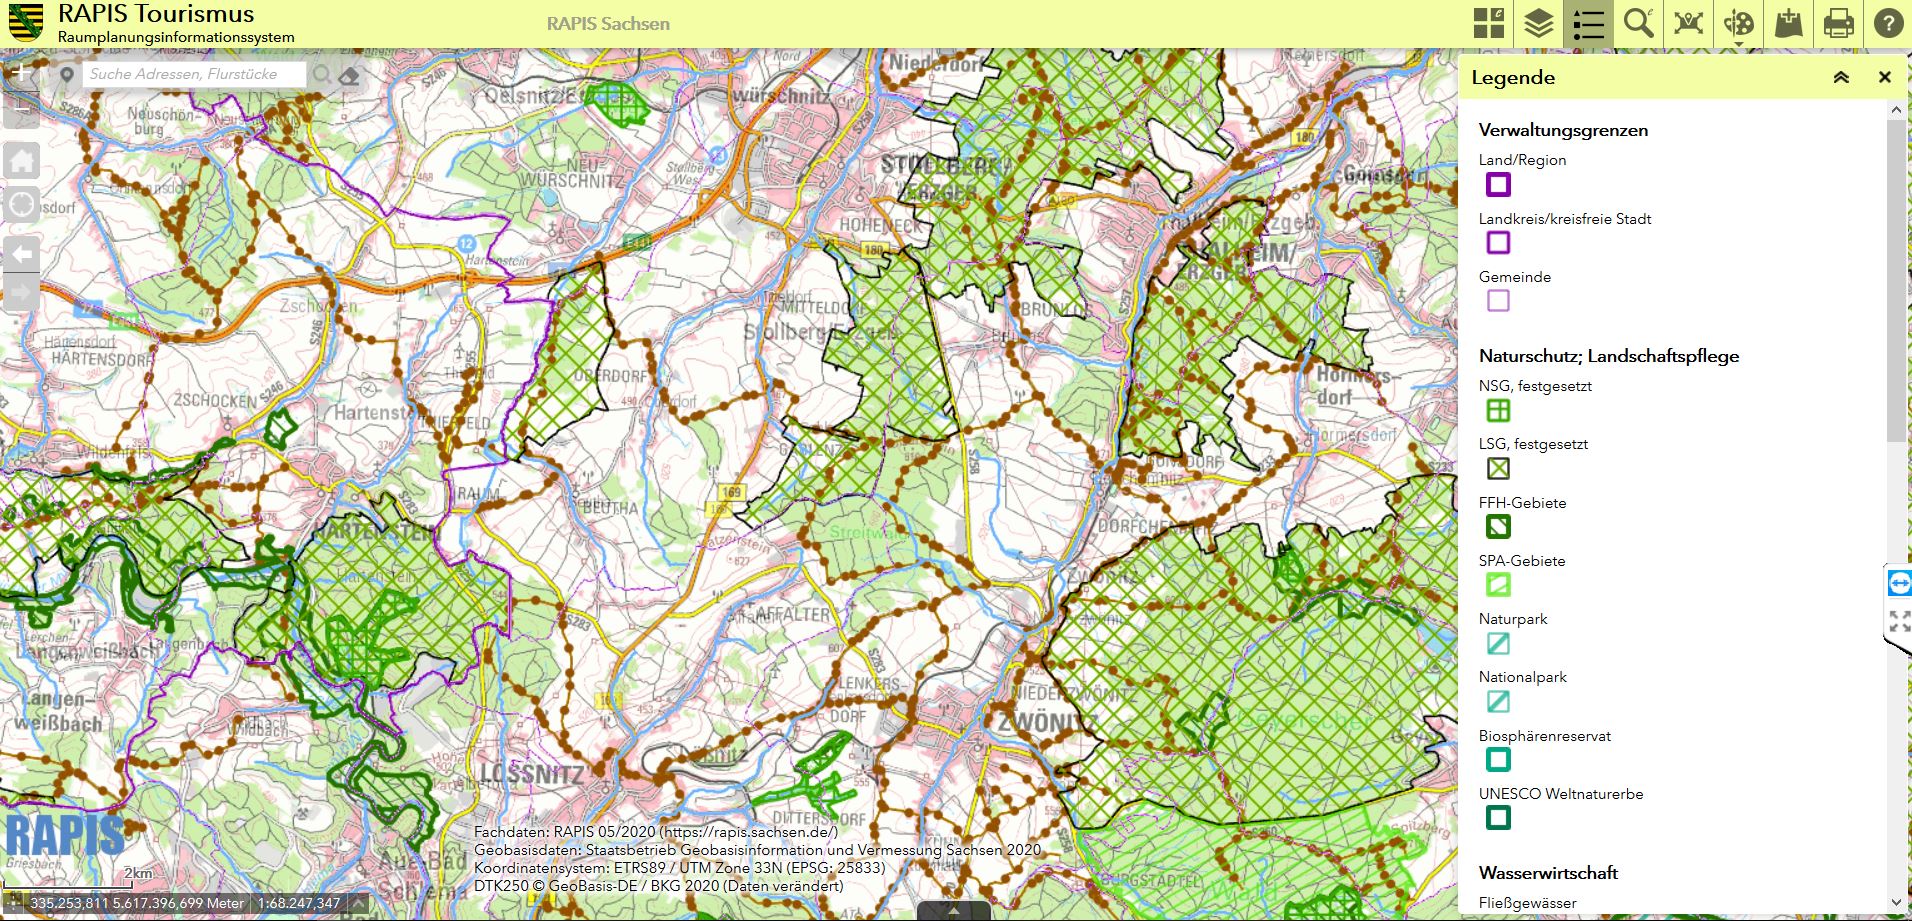Open the zoom-to-location extent tool
The height and width of the screenshot is (921, 1912).
click(1689, 23)
